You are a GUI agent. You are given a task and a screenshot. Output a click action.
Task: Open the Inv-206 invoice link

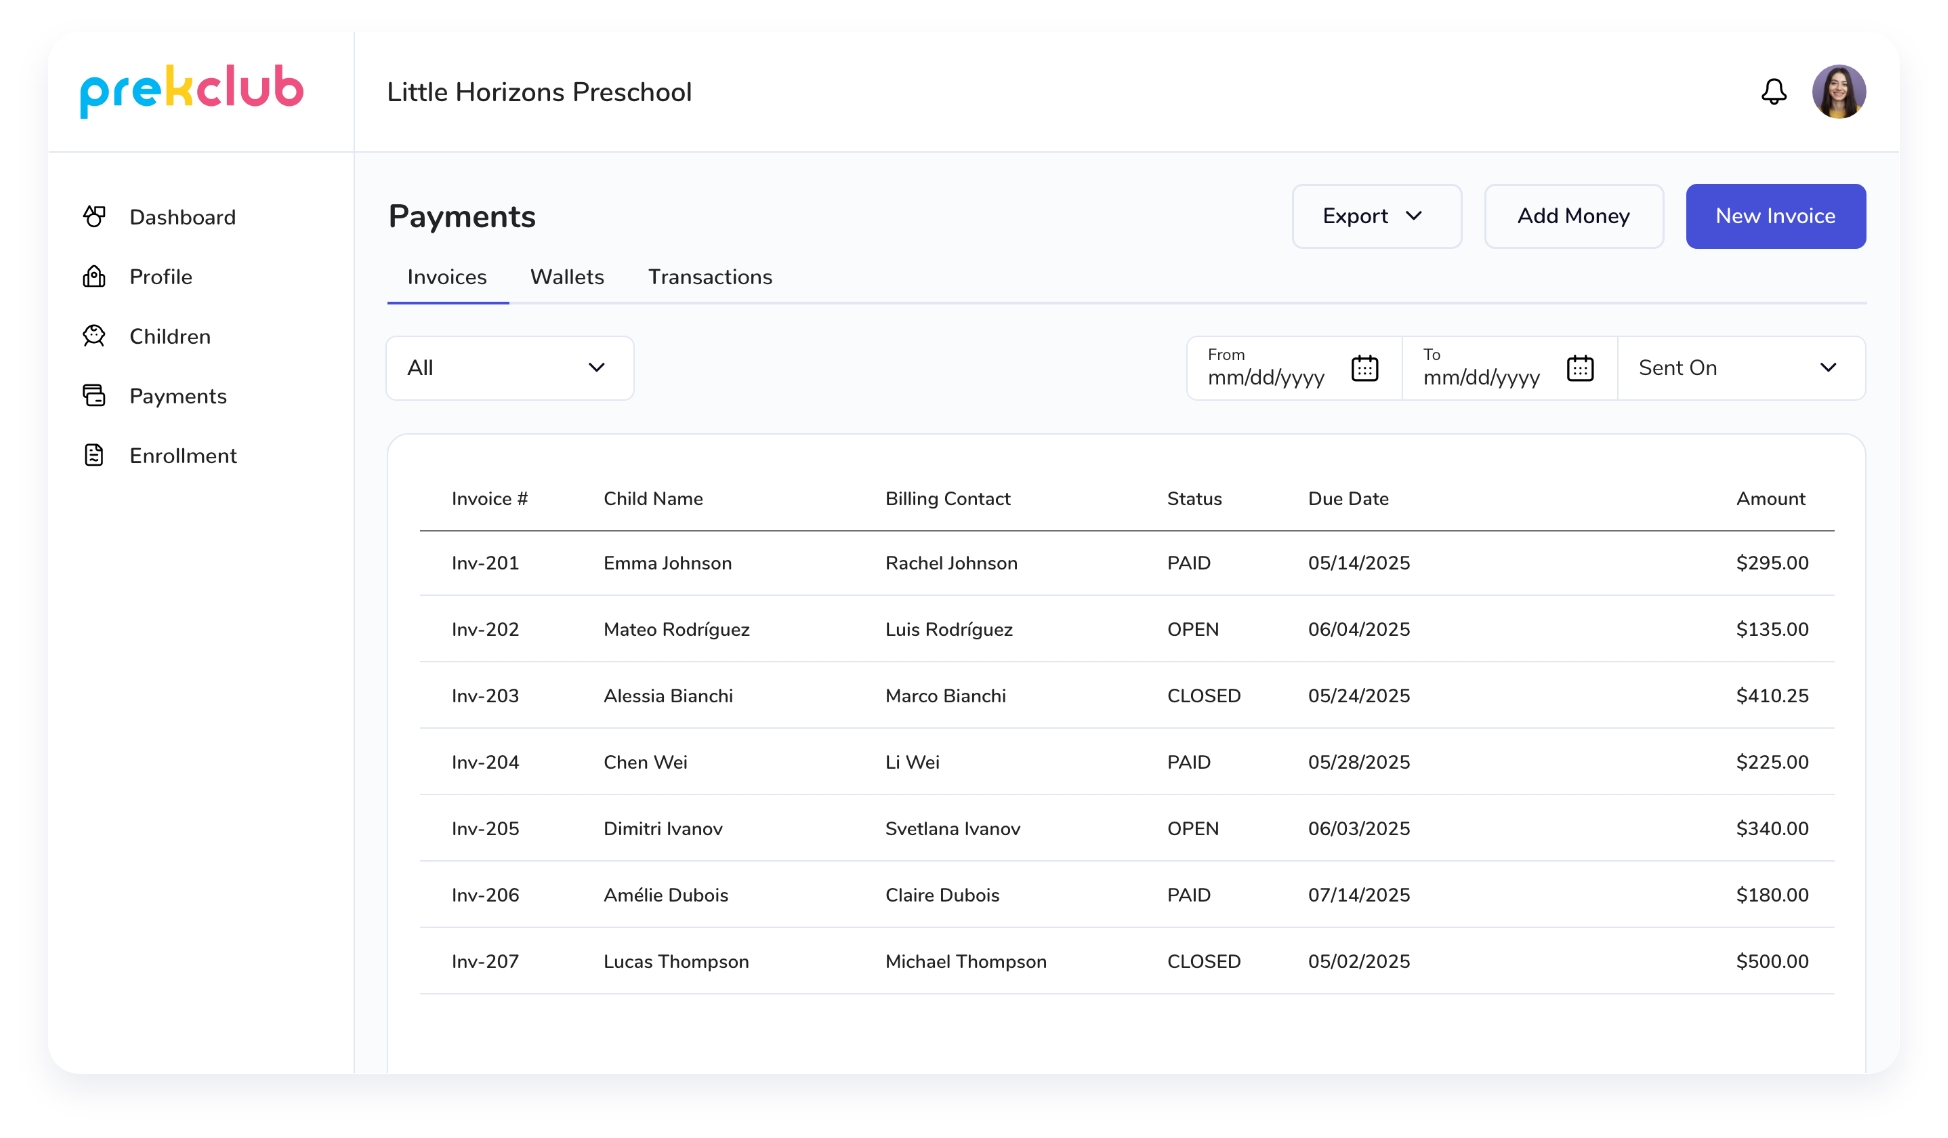(485, 895)
